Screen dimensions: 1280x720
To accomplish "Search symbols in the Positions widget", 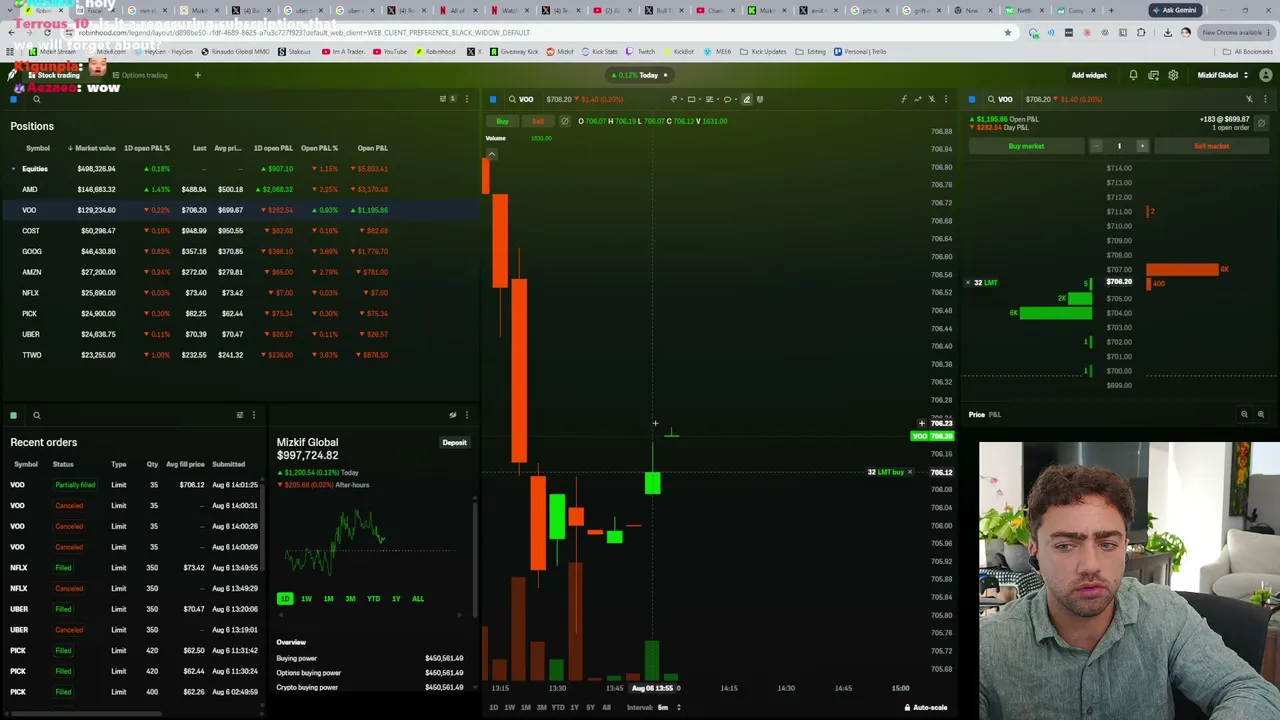I will pos(37,99).
